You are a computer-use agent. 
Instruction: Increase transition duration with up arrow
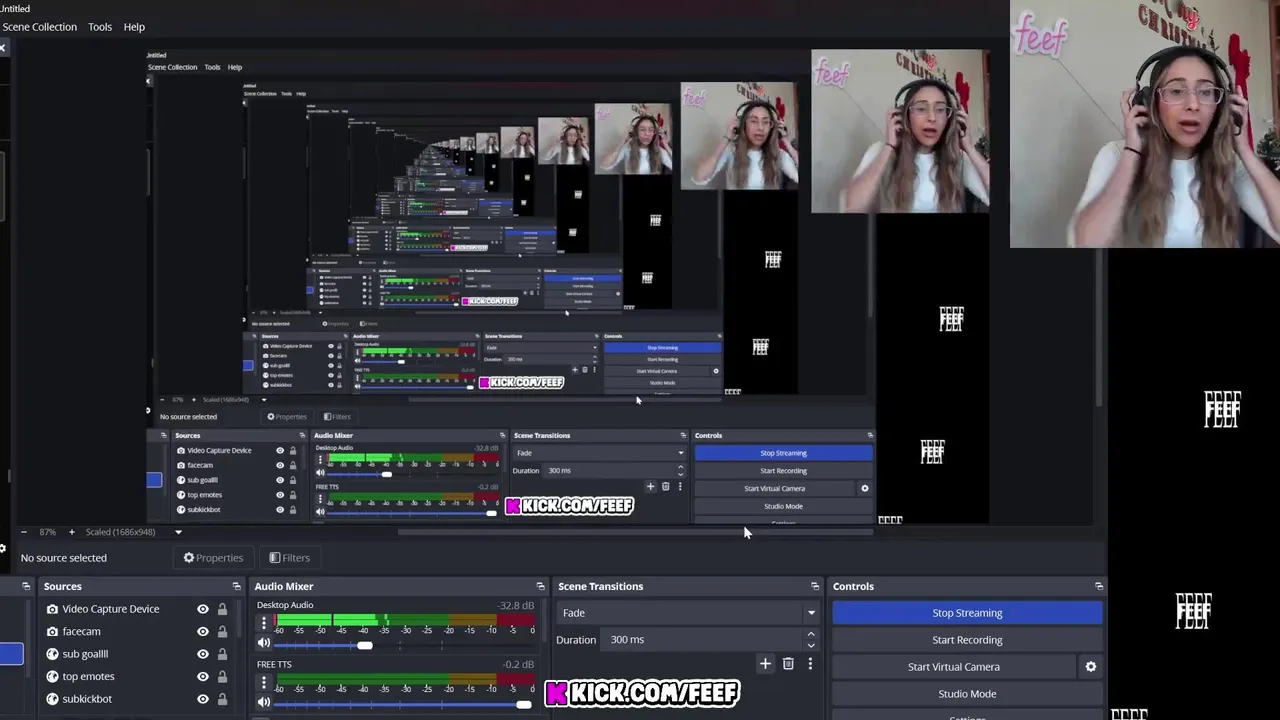coord(811,634)
